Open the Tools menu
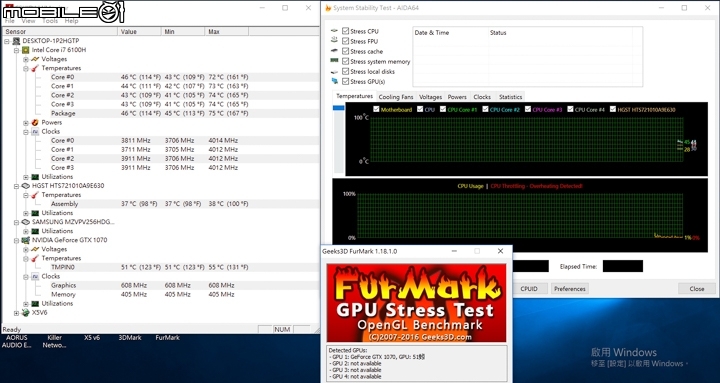This screenshot has height=383, width=720. pos(50,21)
